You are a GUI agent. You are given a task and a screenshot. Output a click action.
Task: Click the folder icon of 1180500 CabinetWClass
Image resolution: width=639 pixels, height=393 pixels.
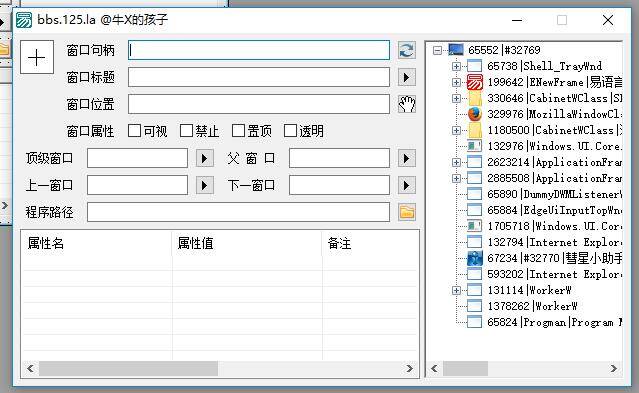tap(474, 130)
